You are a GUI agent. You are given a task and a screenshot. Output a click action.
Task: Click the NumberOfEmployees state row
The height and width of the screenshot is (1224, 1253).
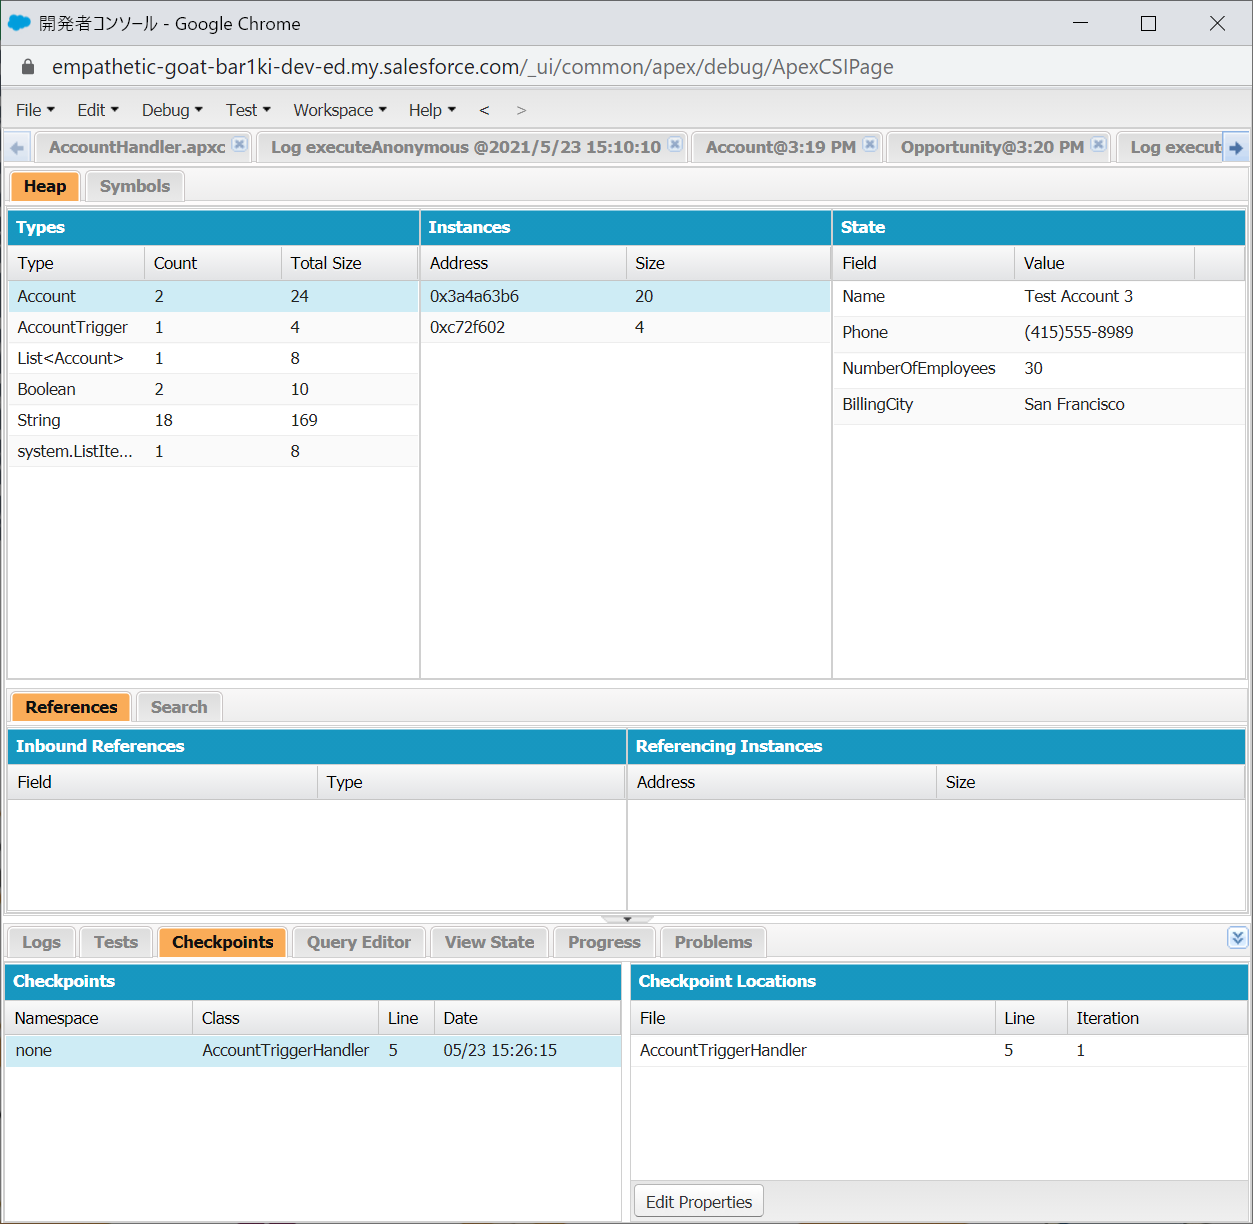1039,369
